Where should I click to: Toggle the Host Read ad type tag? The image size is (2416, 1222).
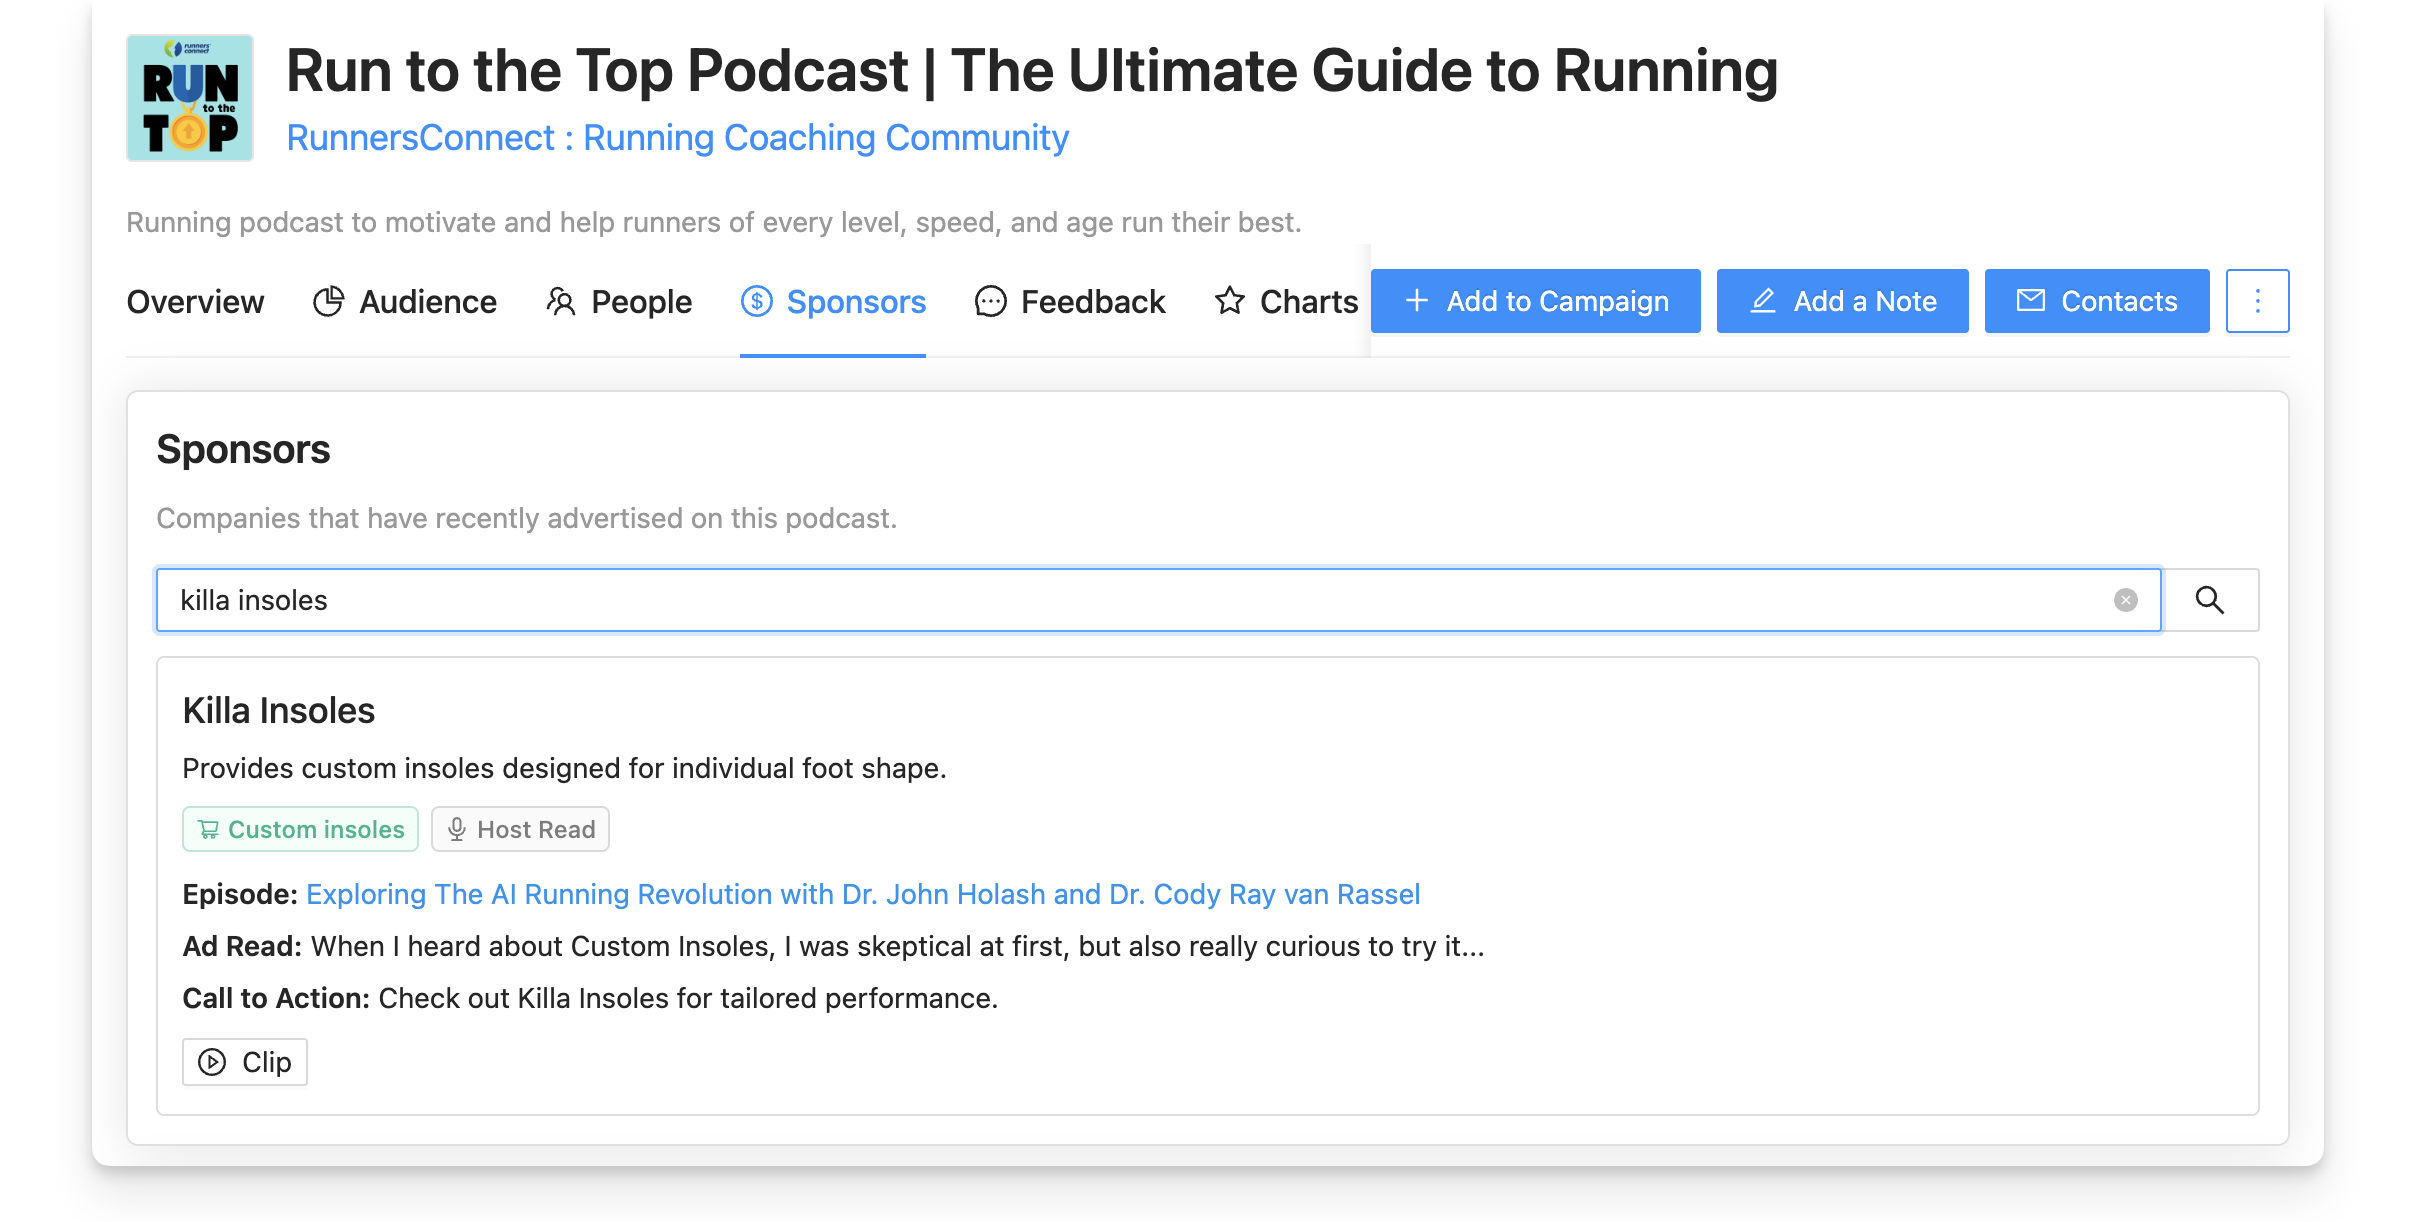(x=520, y=829)
